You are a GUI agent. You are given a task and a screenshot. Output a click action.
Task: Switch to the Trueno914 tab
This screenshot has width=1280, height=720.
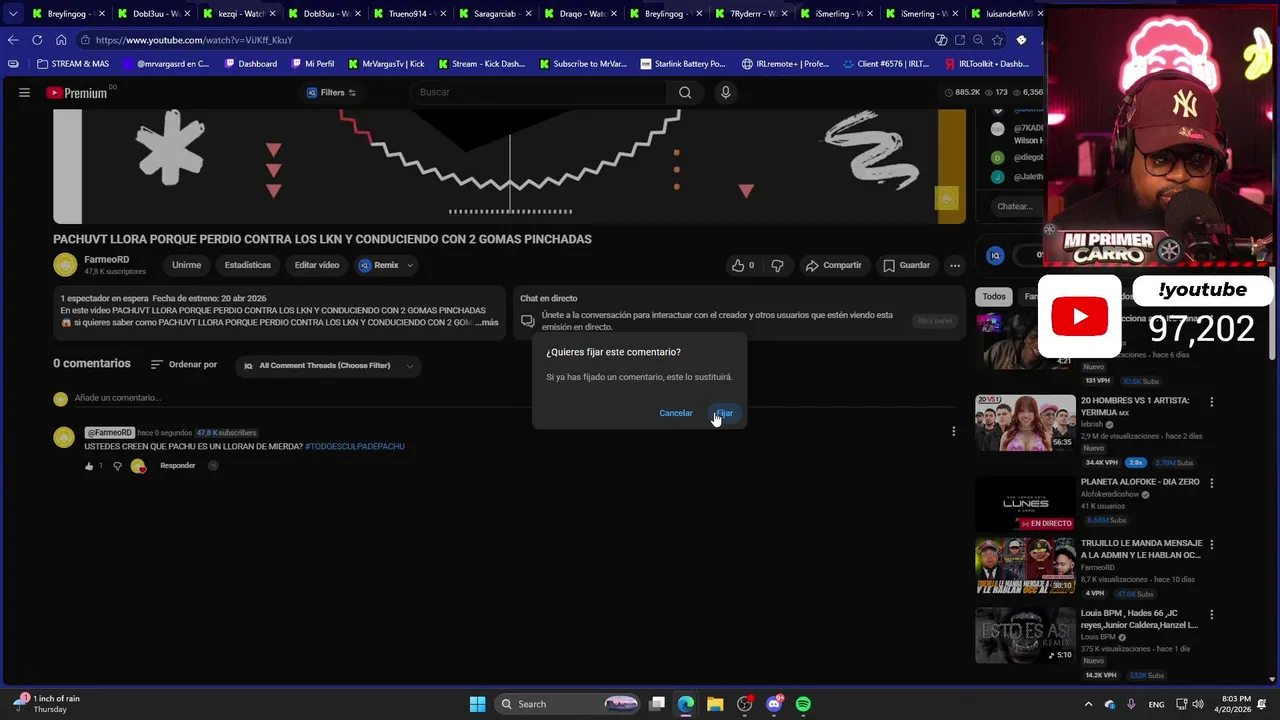(410, 14)
